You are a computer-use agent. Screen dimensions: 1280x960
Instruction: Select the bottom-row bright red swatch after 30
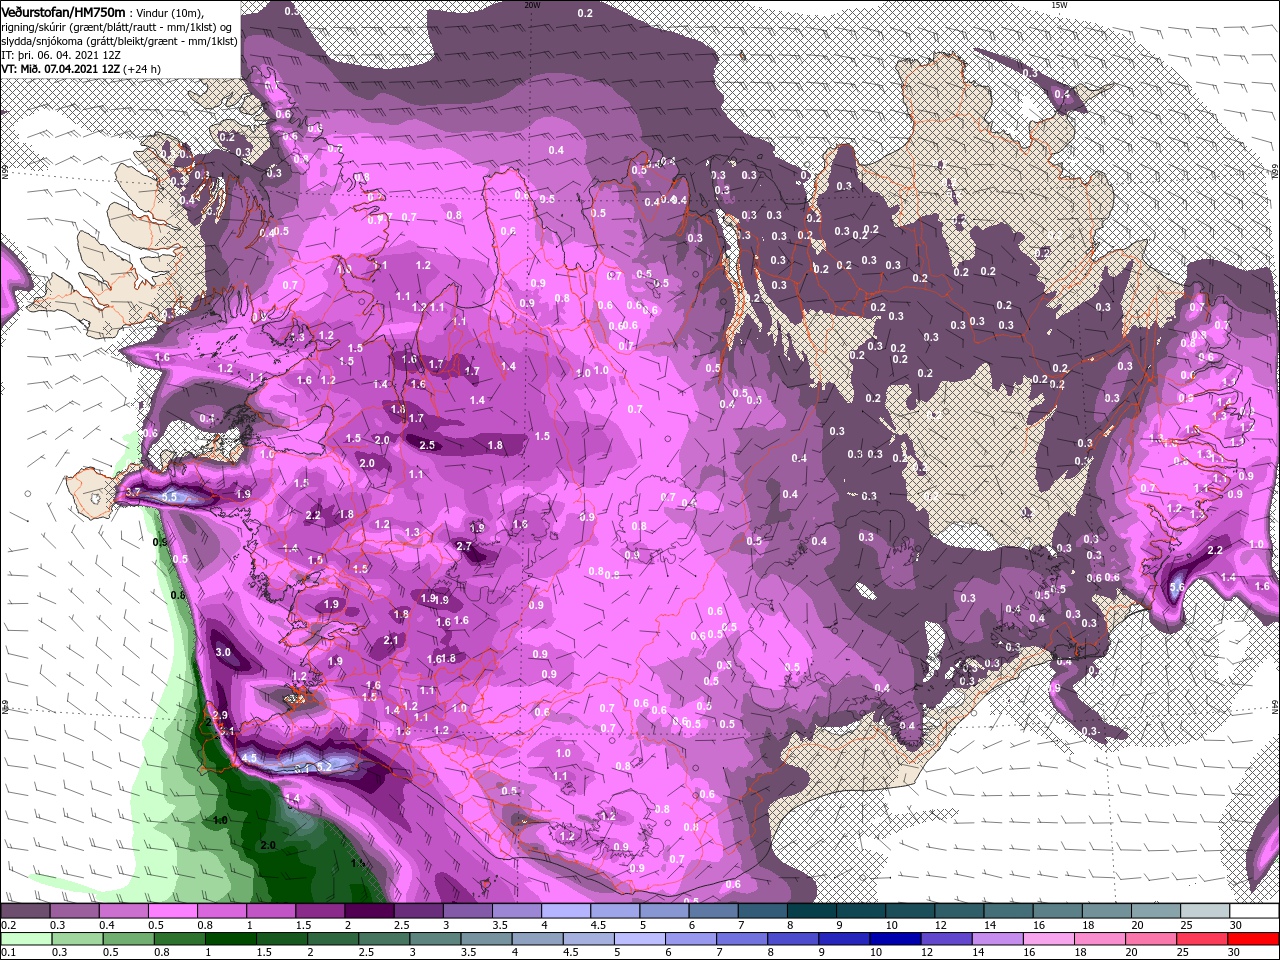1251,939
